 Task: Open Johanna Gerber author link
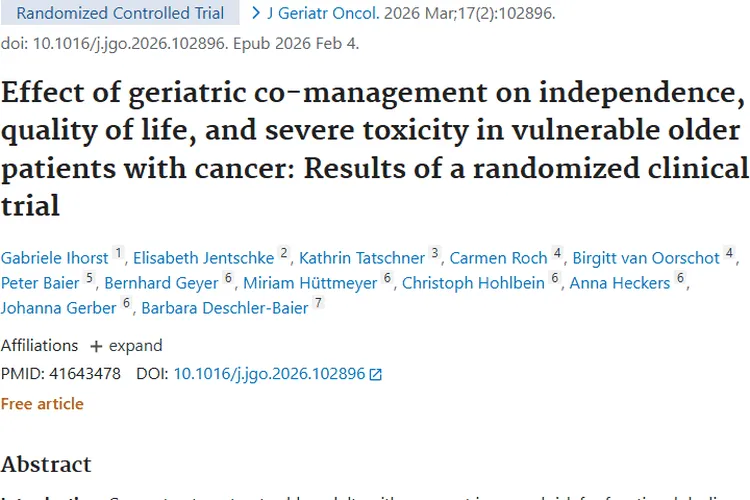tap(58, 308)
